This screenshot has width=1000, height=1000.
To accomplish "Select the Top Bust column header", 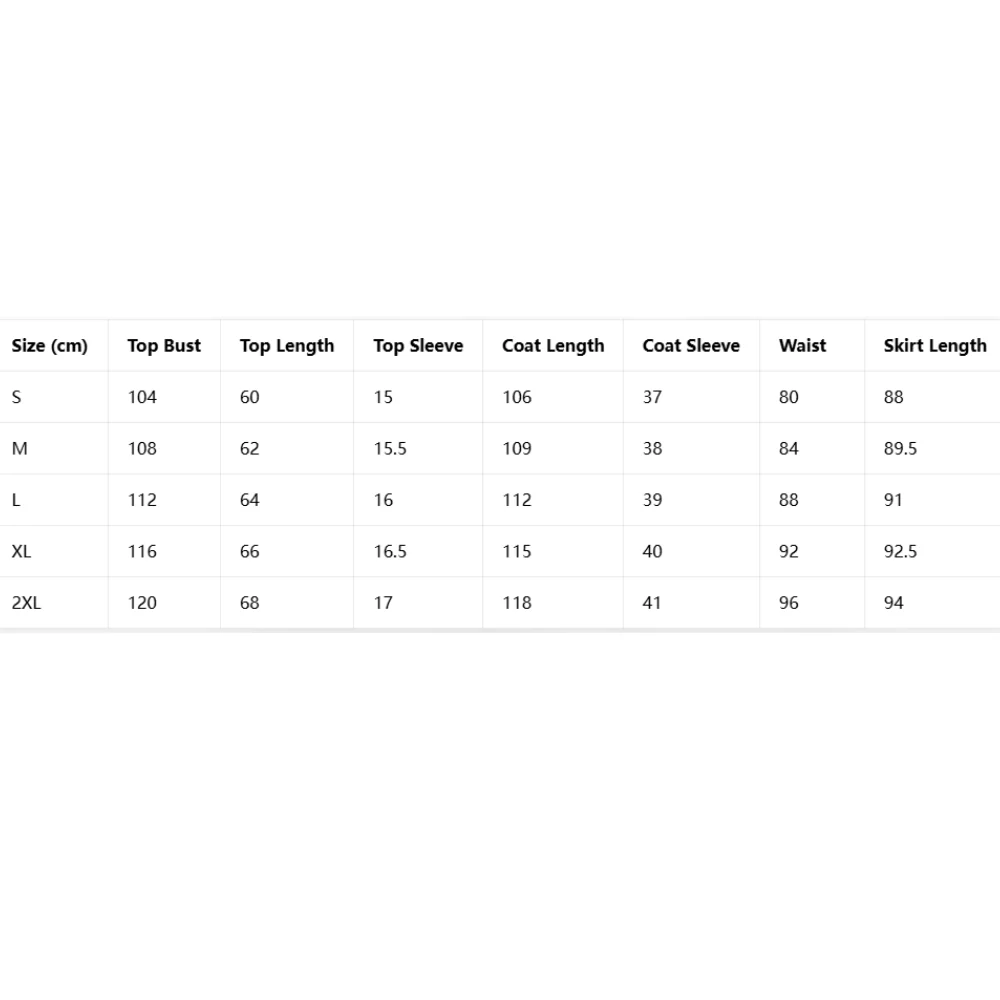I will pyautogui.click(x=164, y=346).
